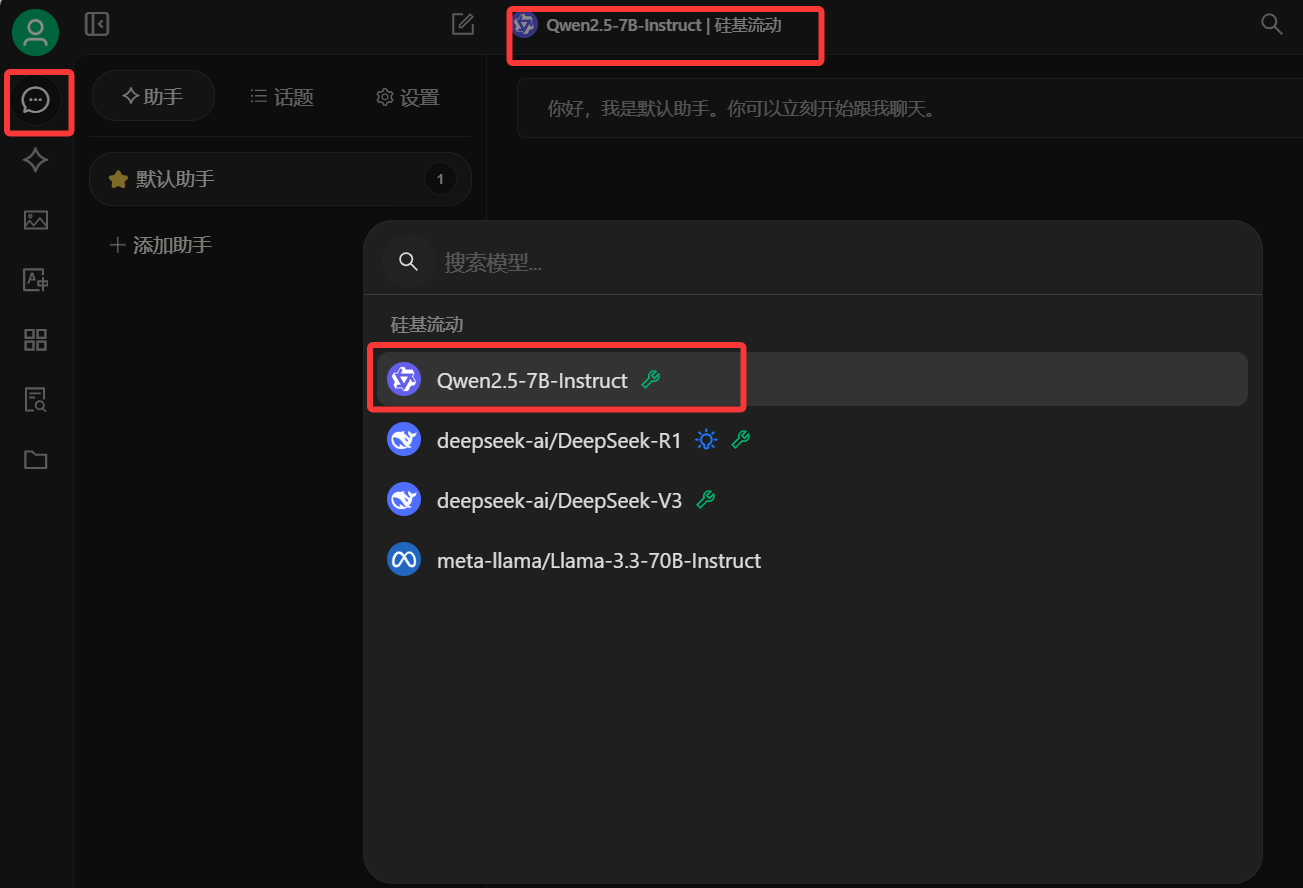Open the mini apps grid icon
Viewport: 1303px width, 888px height.
(36, 340)
